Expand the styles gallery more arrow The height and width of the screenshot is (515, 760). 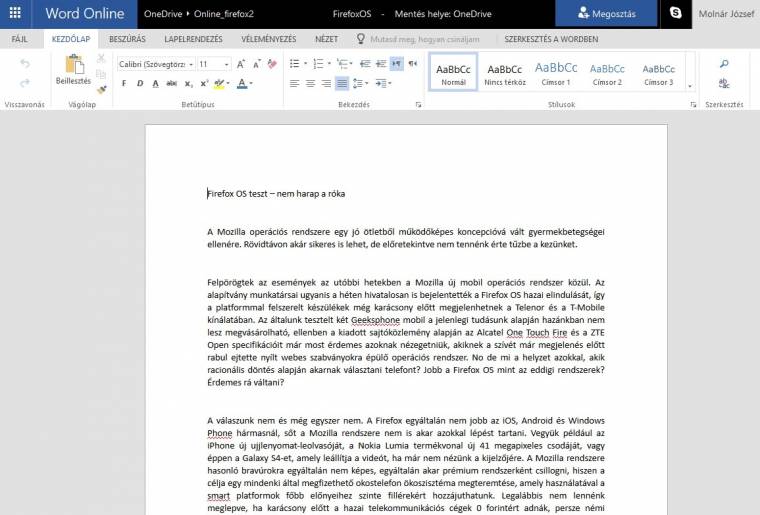pos(690,86)
